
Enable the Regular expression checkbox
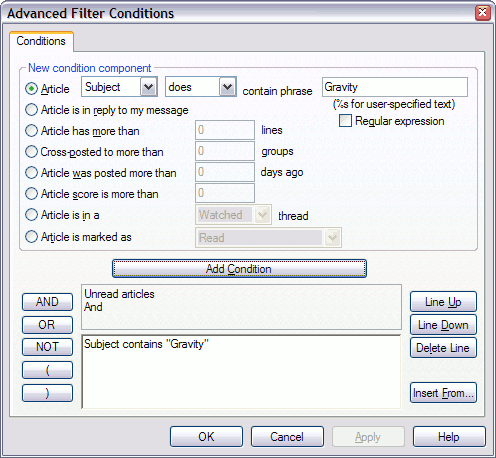345,121
